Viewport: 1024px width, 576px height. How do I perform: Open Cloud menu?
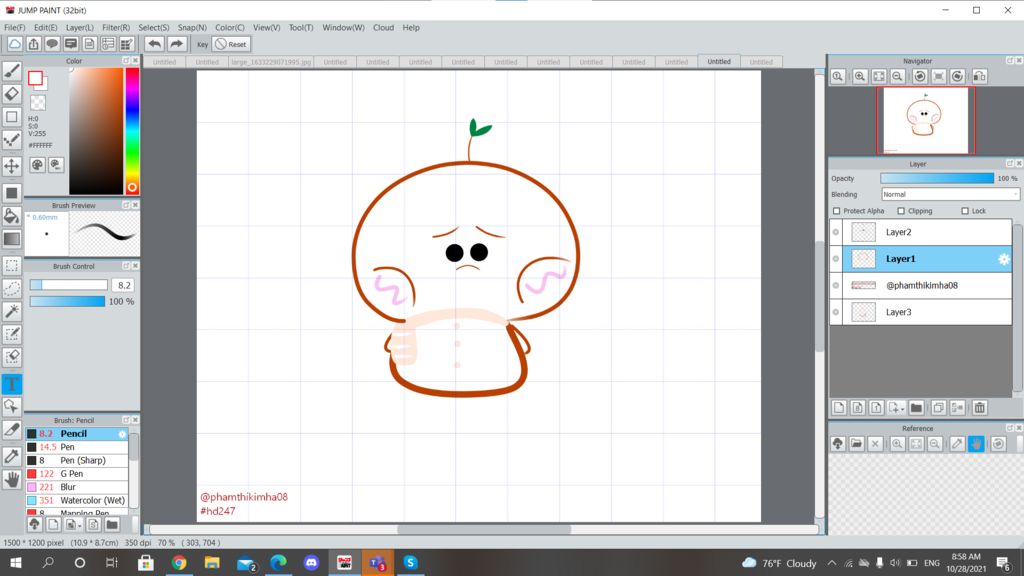click(383, 27)
